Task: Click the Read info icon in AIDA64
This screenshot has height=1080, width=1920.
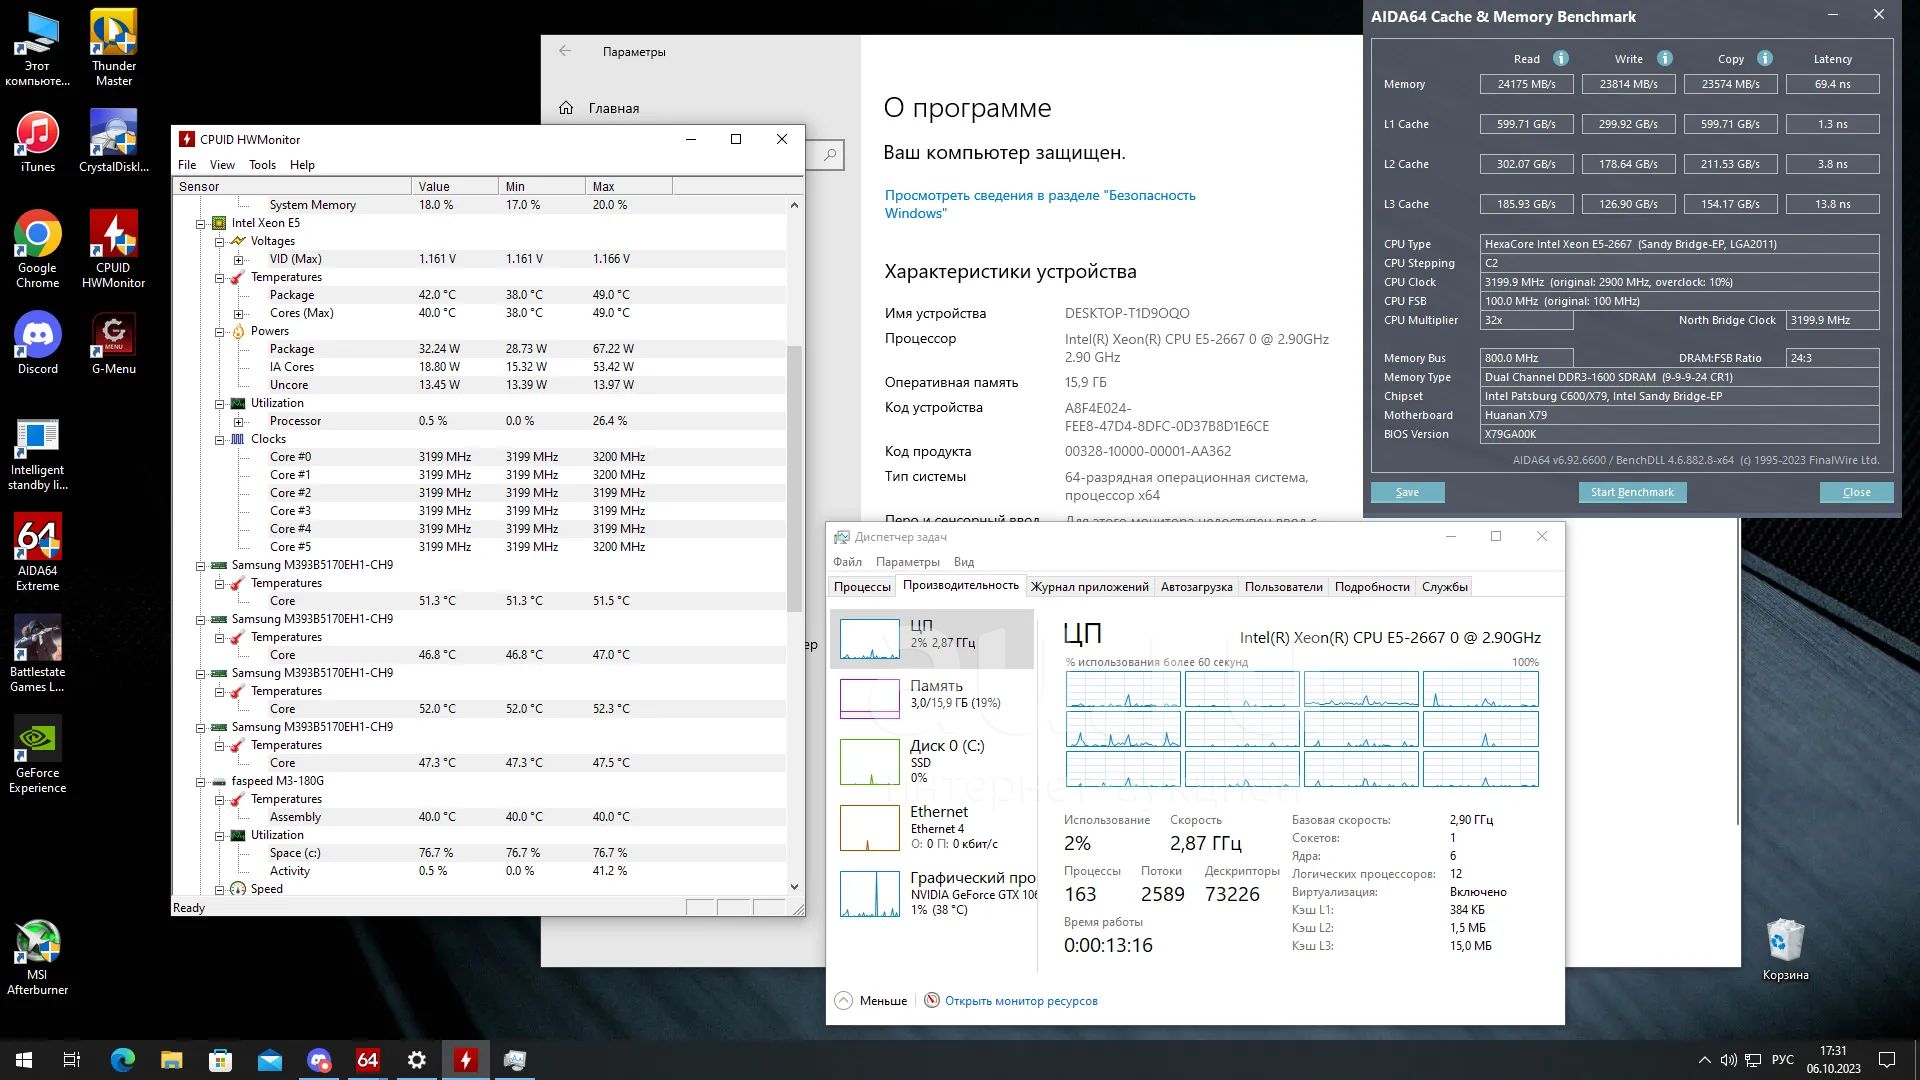Action: pos(1561,58)
